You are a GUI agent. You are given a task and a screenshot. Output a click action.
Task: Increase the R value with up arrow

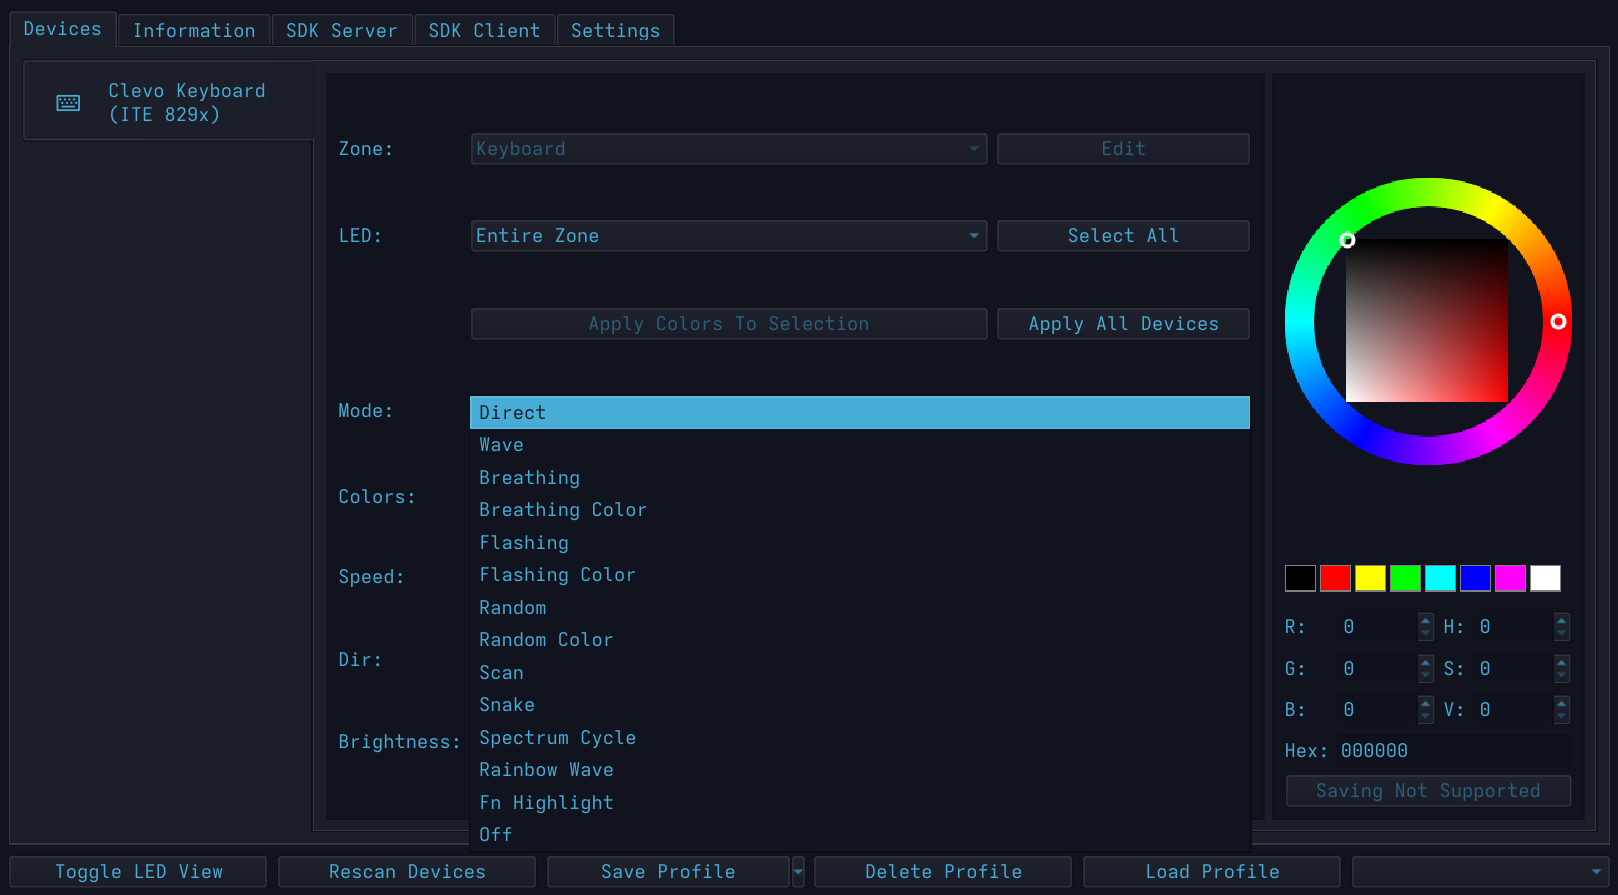1426,621
